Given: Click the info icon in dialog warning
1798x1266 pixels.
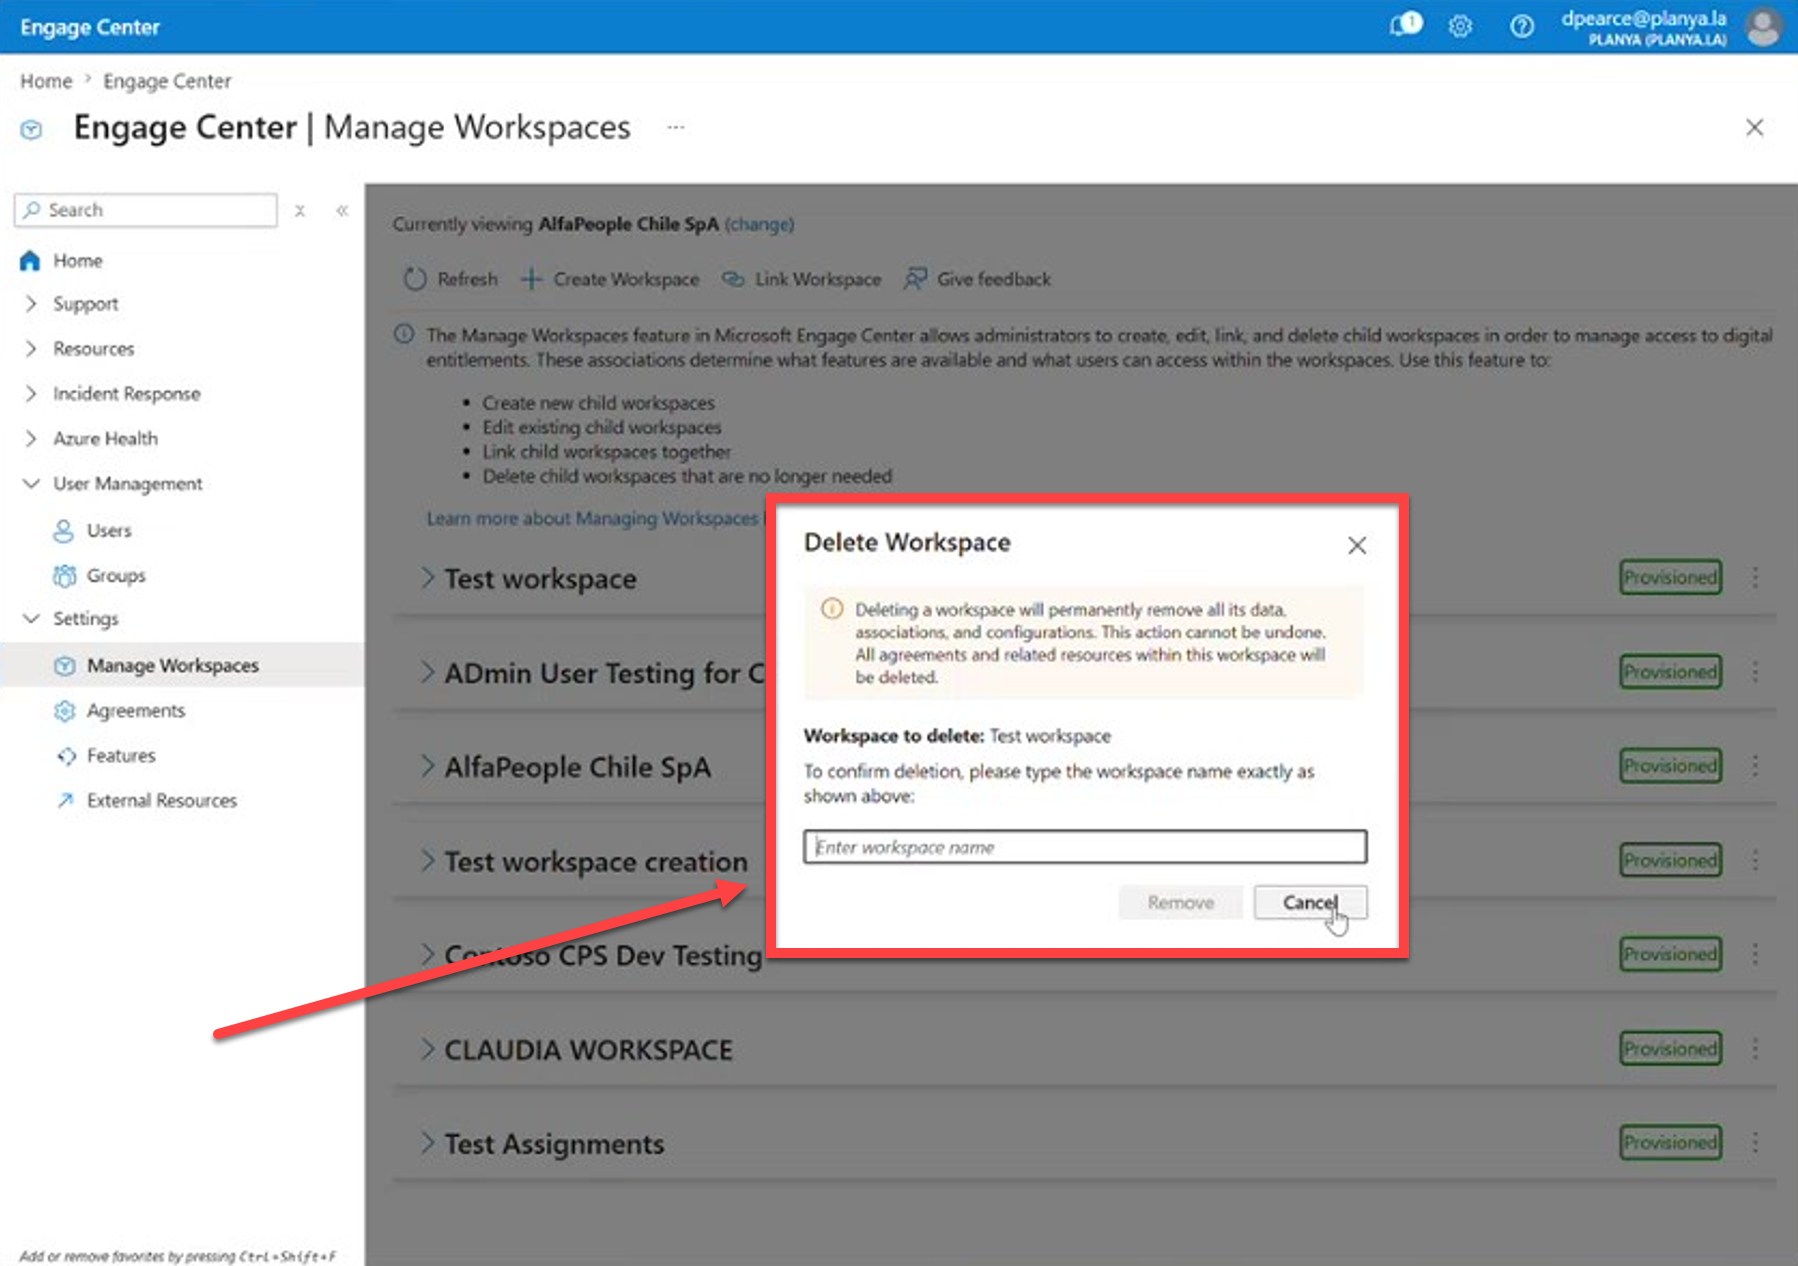Looking at the screenshot, I should (x=832, y=609).
